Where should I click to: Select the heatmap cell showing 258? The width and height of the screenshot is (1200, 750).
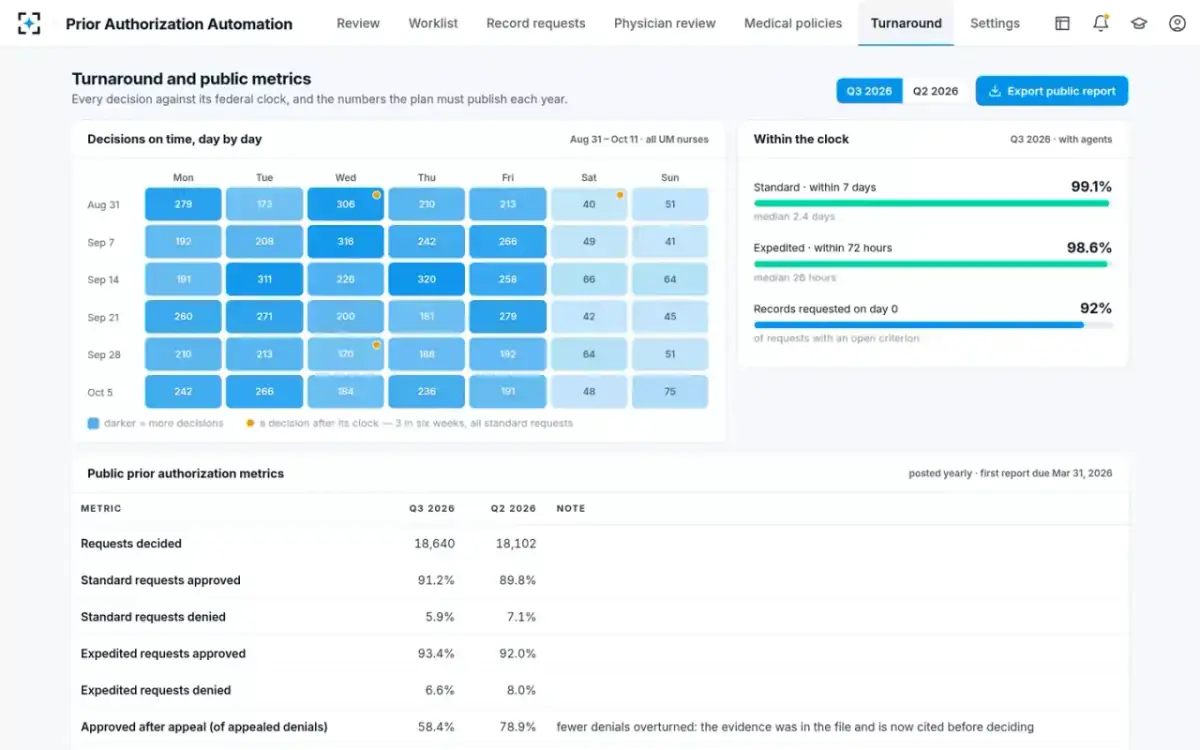508,279
